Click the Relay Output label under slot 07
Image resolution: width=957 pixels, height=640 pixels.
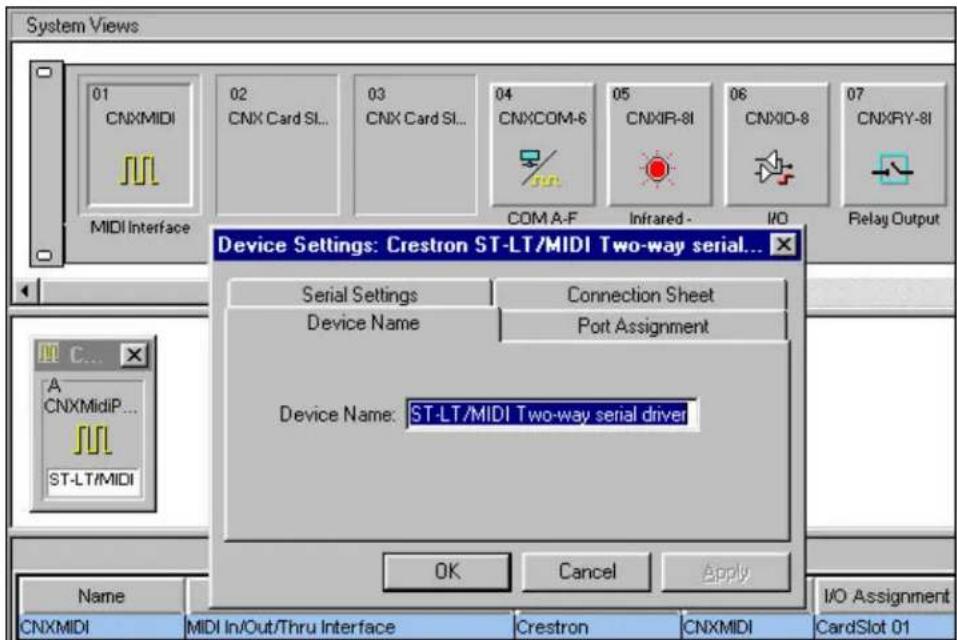[894, 218]
